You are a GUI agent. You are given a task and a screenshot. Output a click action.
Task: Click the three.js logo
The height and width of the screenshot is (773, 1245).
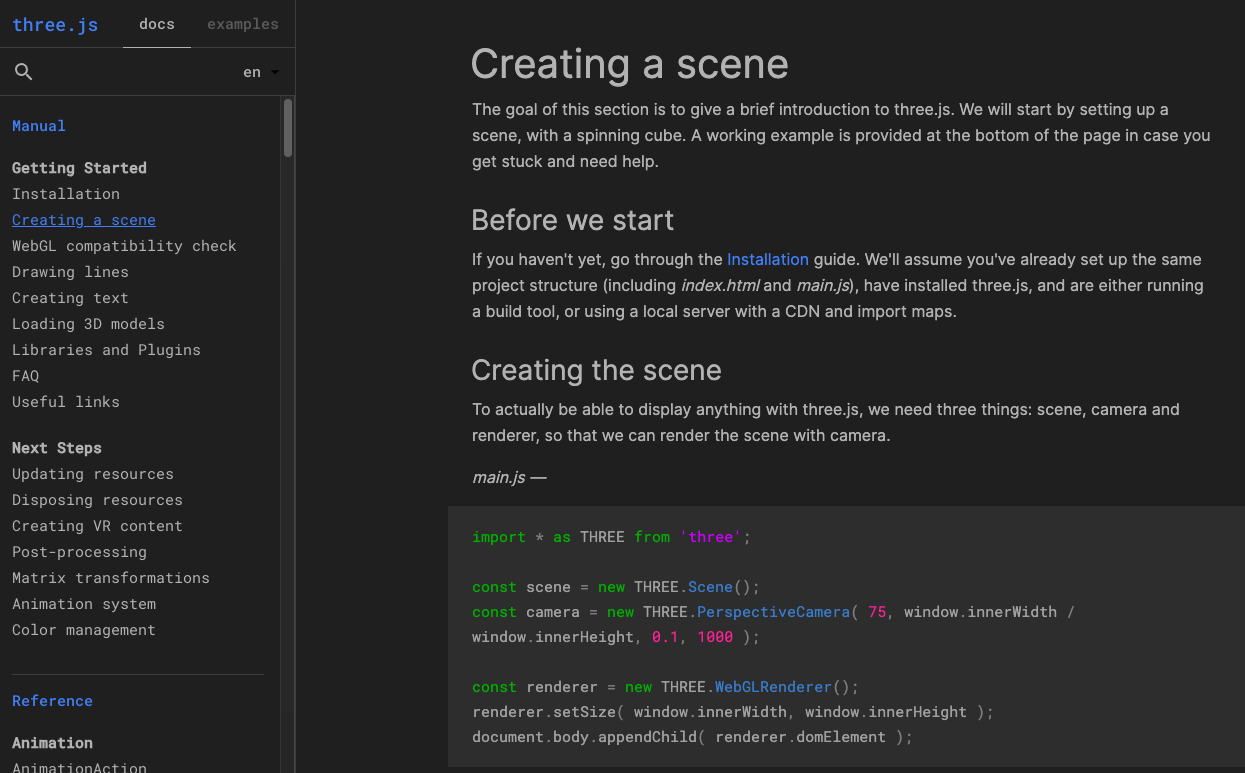tap(55, 24)
